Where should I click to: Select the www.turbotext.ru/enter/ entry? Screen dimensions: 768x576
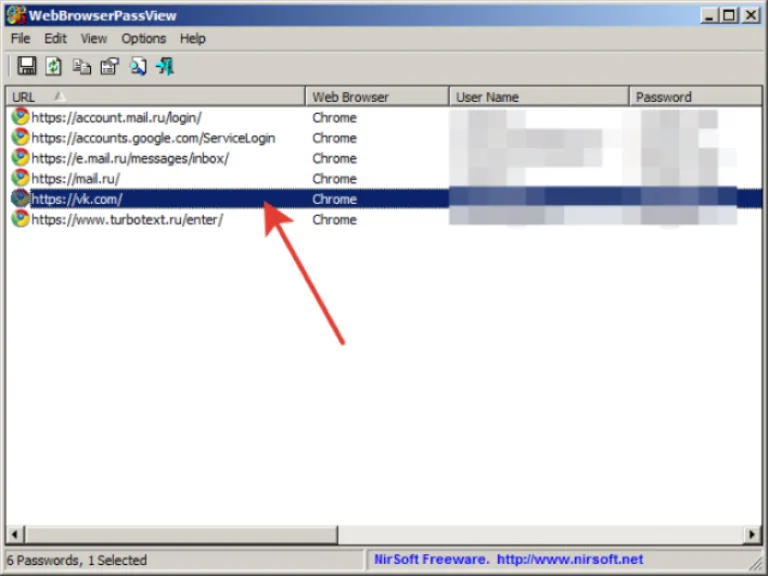(x=127, y=219)
